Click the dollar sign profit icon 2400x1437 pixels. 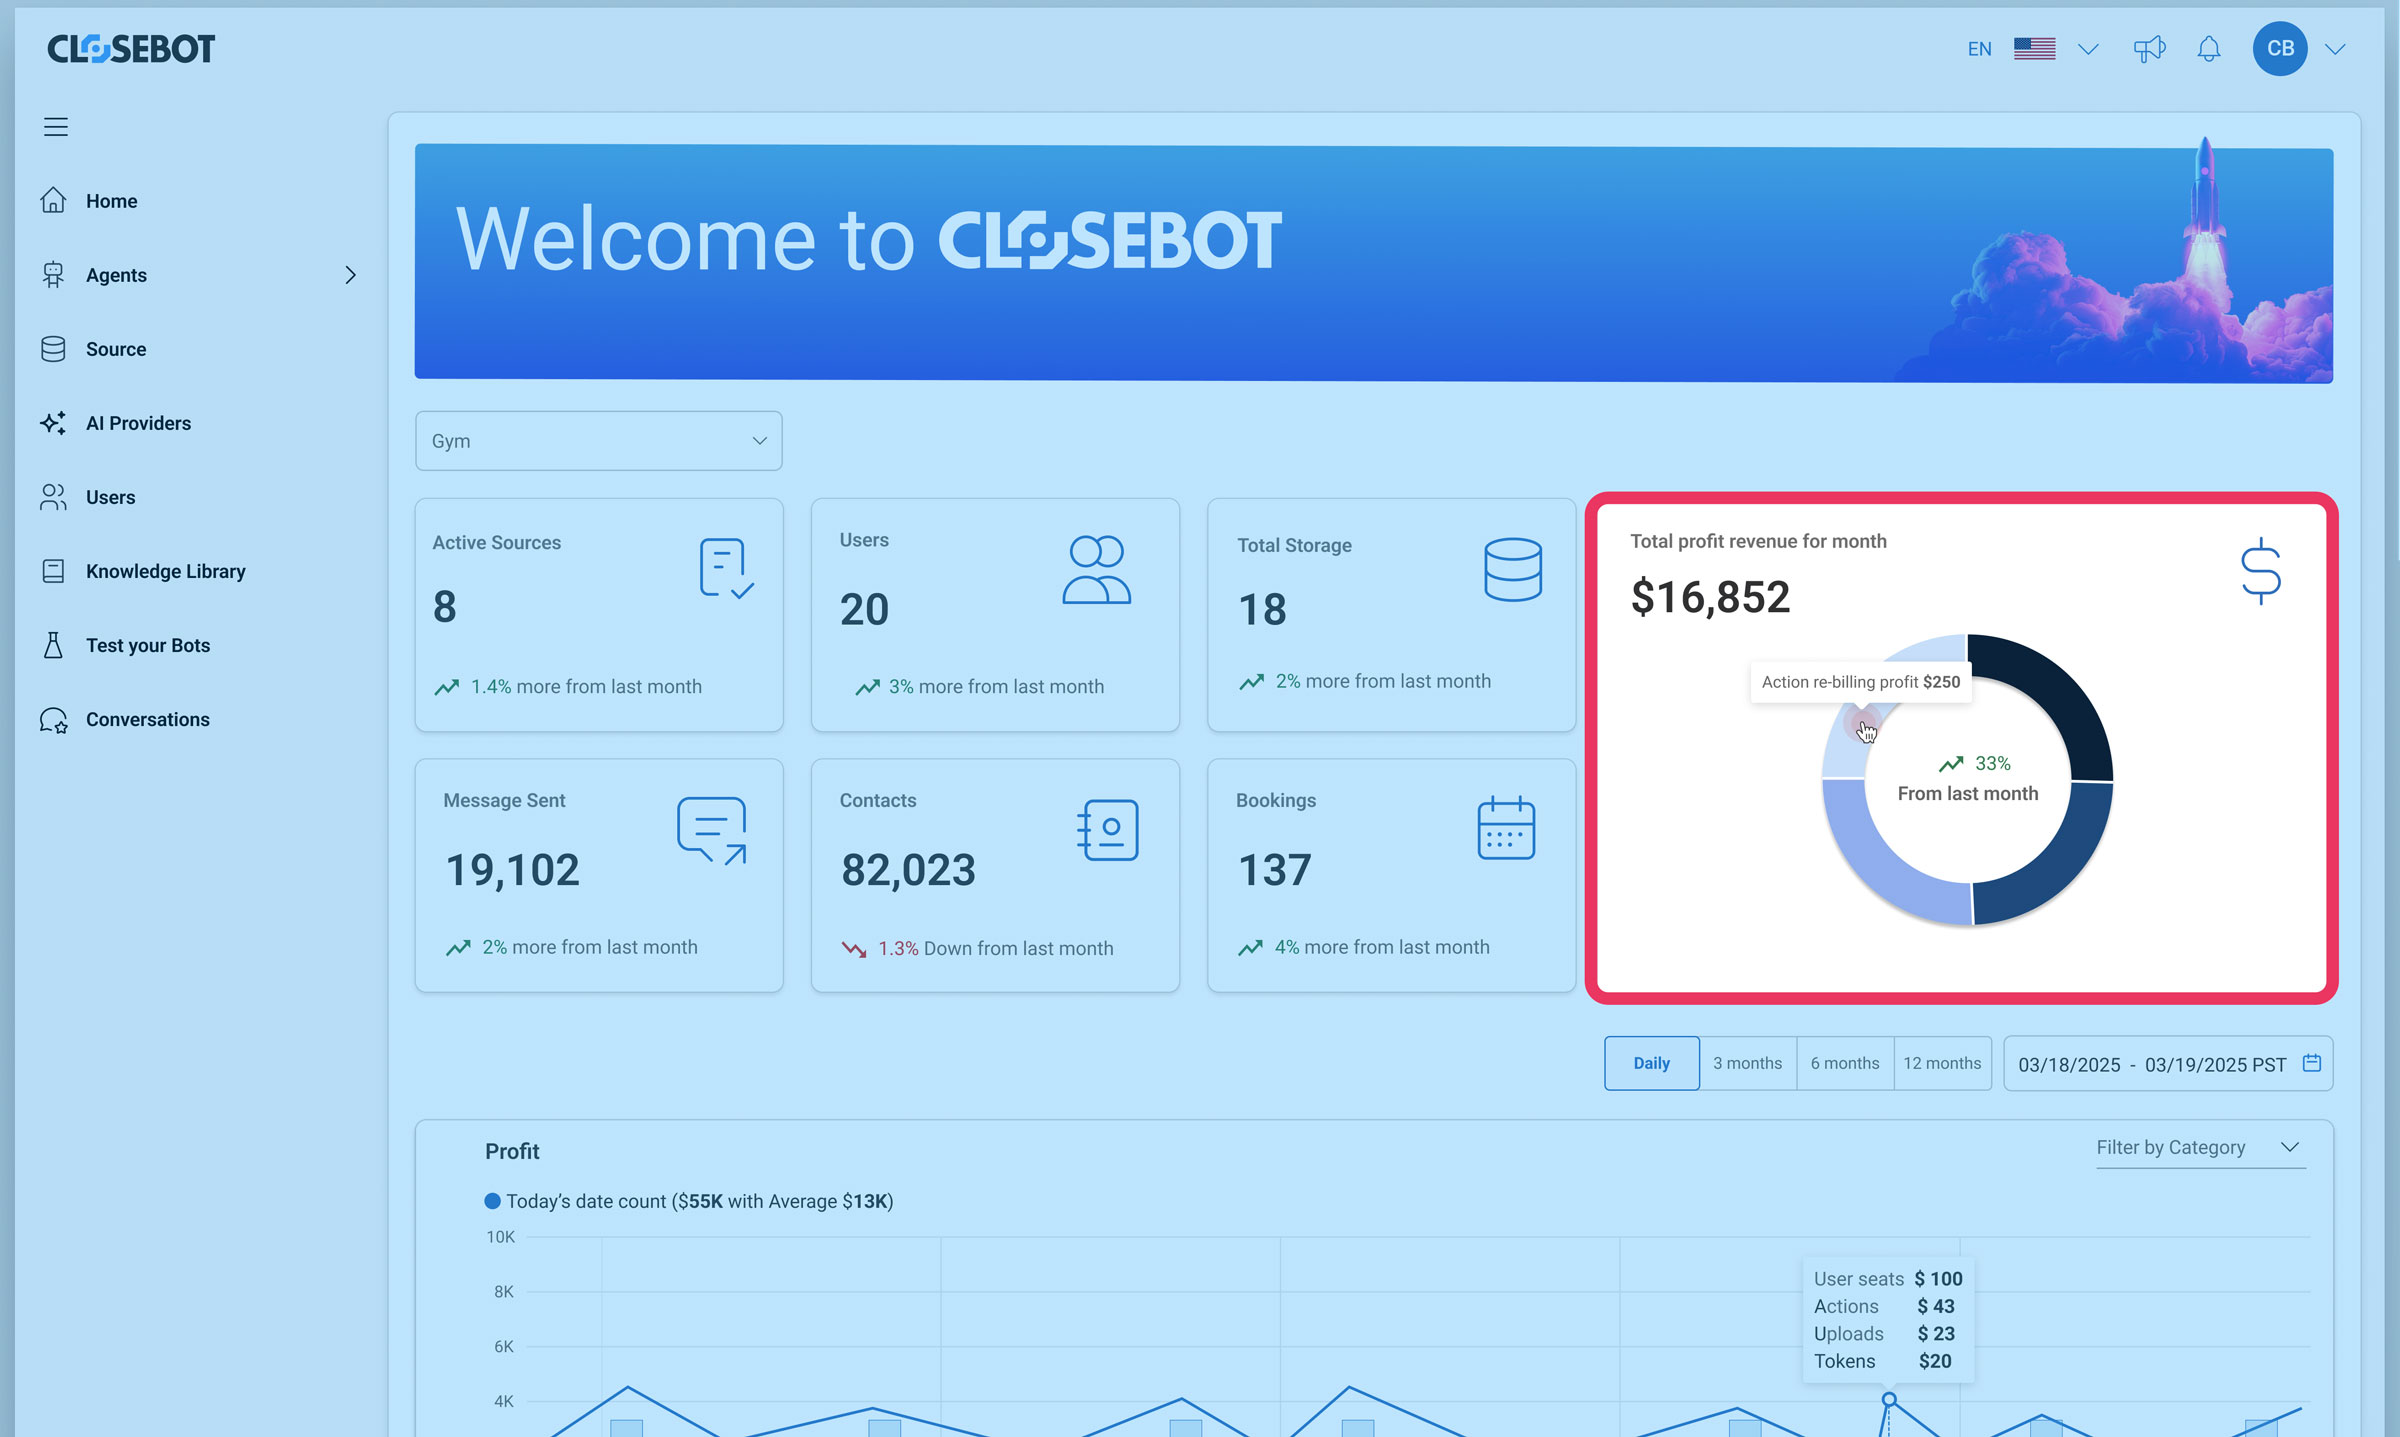2260,571
